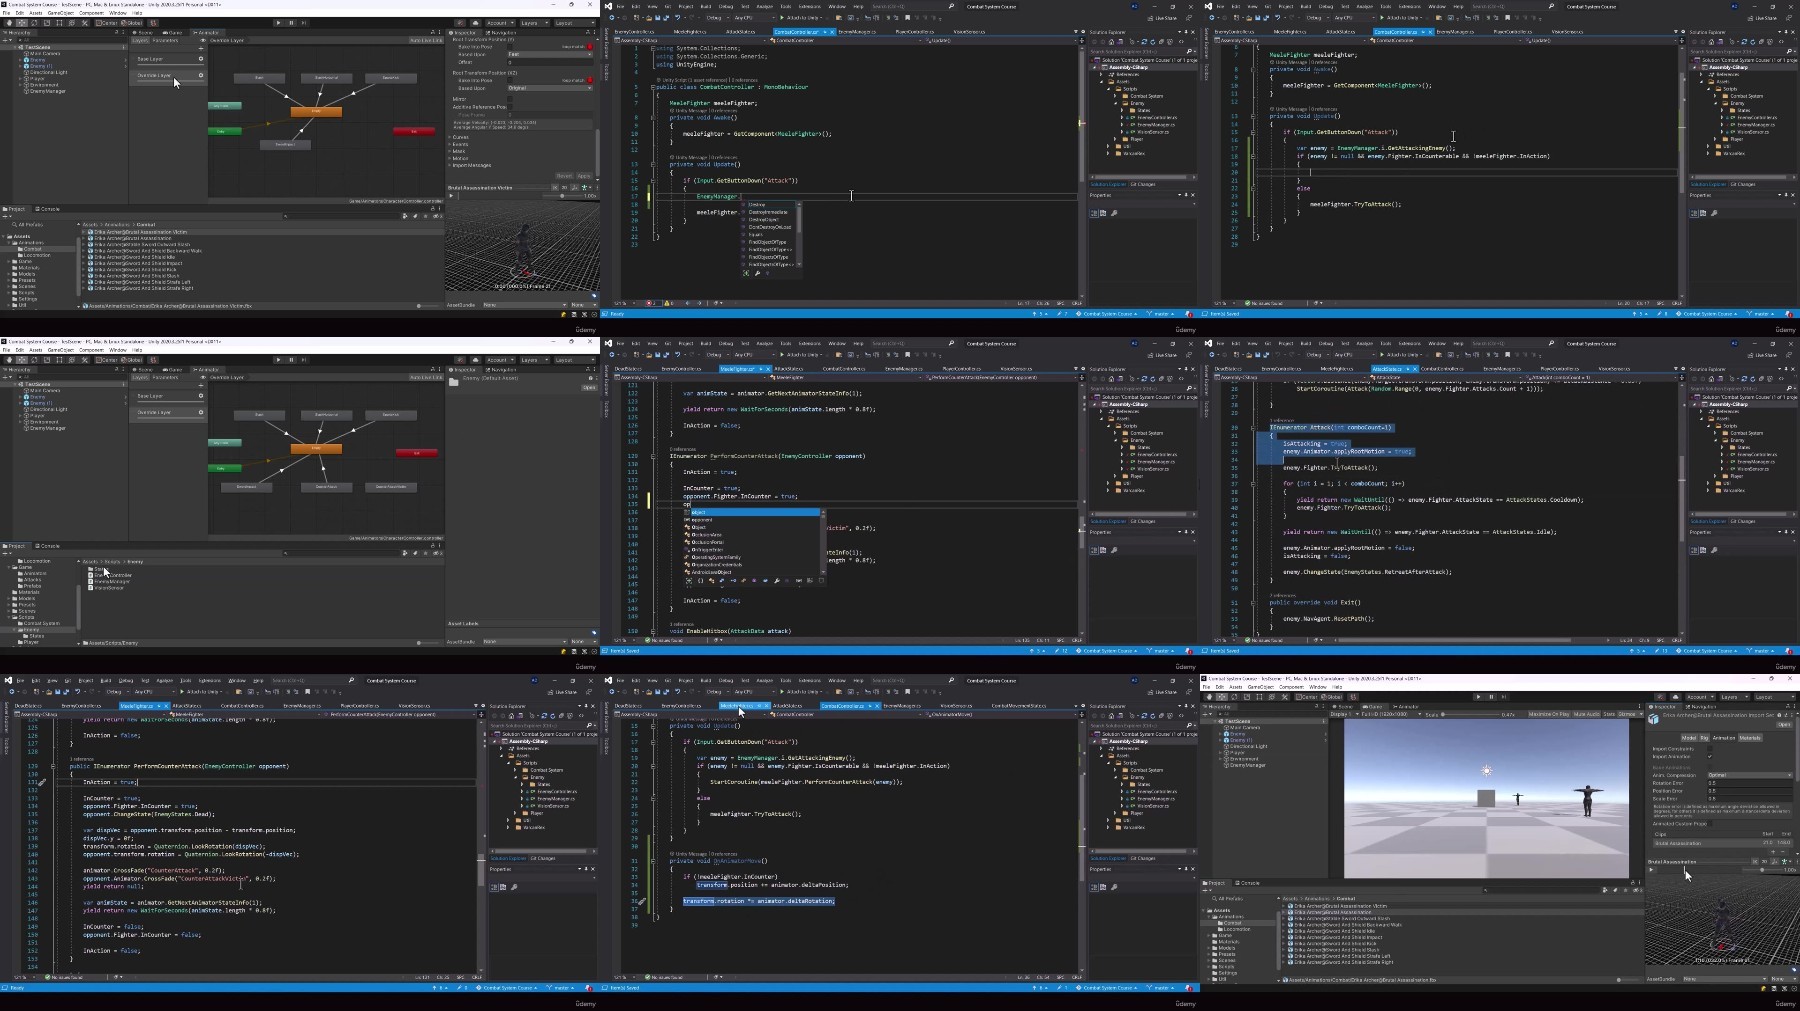This screenshot has width=1800, height=1011.
Task: Select Rotate tool in Unity window showing Game view
Action: 1234,697
